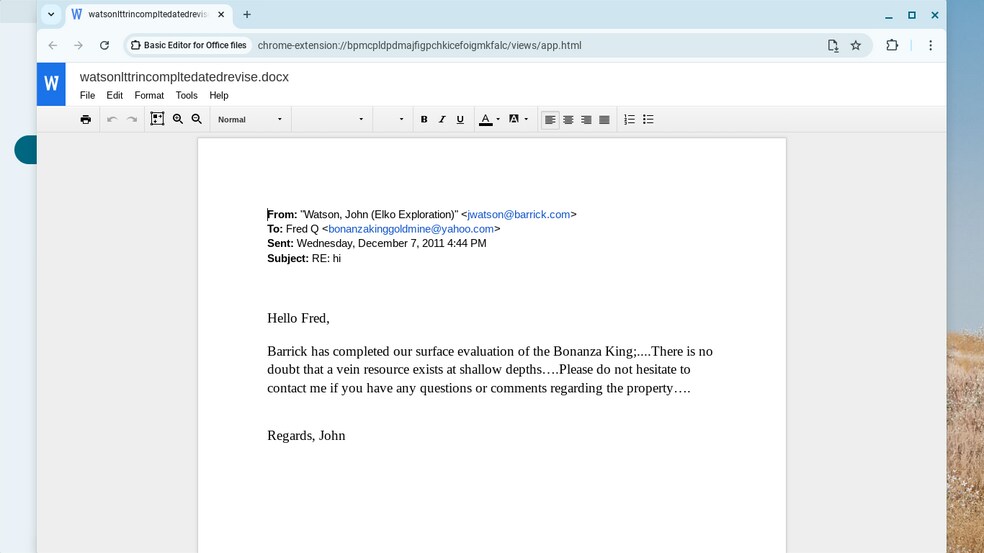Open a new browser tab
Screen dimensions: 984x553
coord(247,14)
